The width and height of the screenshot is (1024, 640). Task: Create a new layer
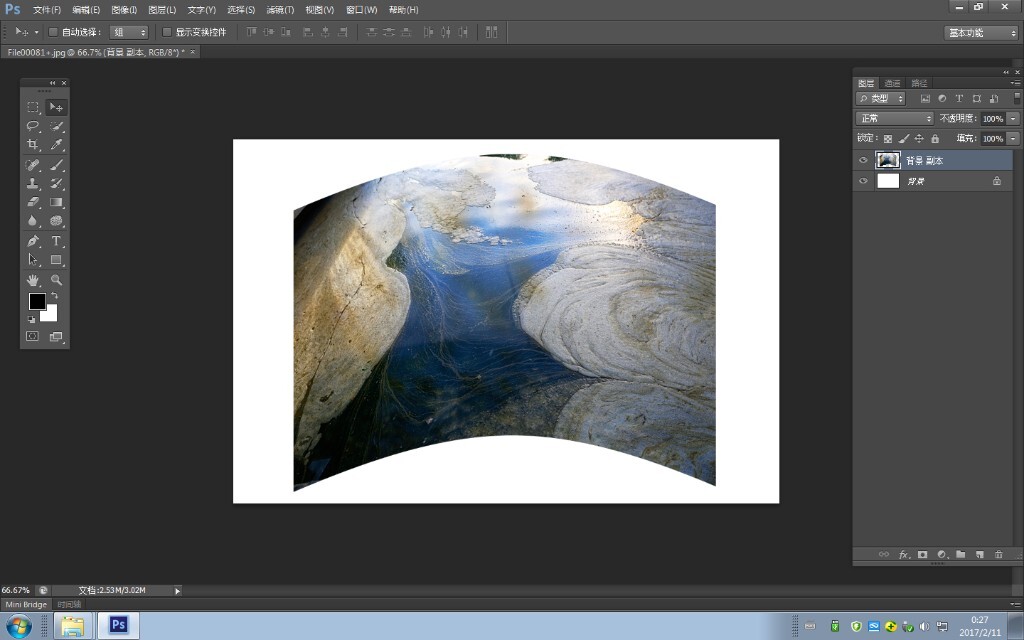[980, 554]
